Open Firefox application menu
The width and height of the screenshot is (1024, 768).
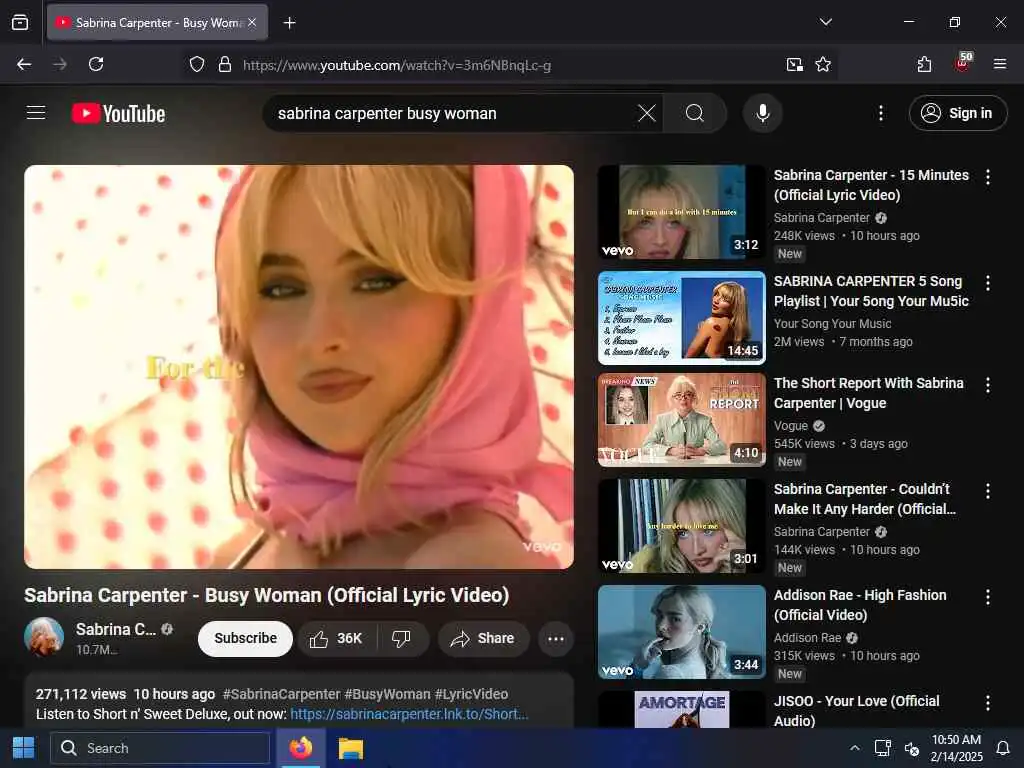(x=1000, y=64)
